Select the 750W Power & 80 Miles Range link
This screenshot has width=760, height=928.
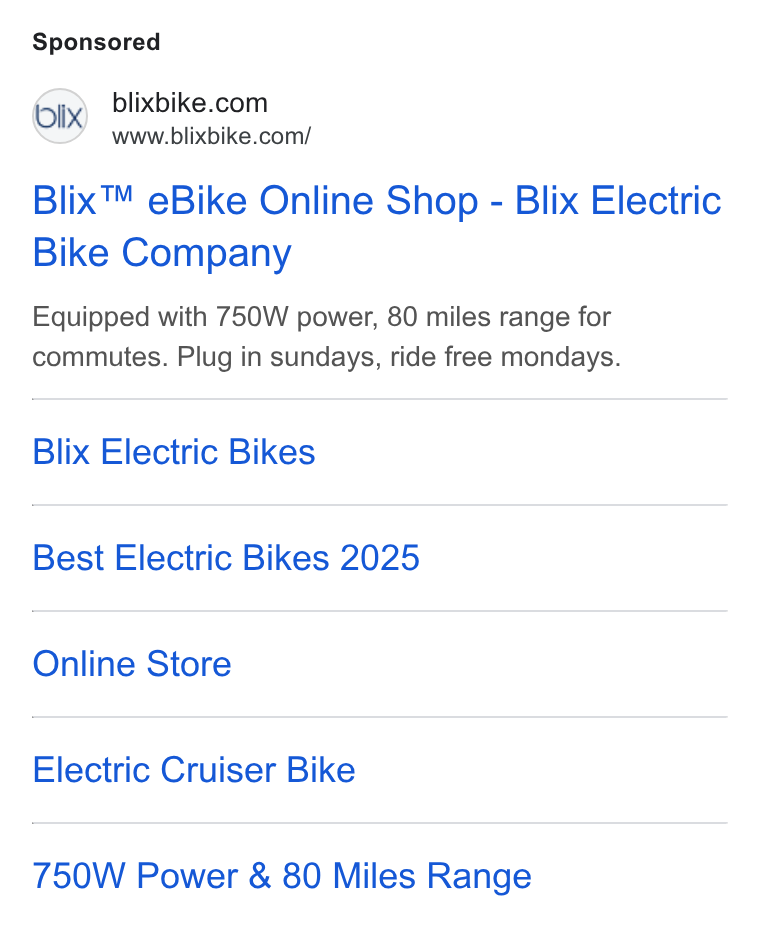[282, 876]
